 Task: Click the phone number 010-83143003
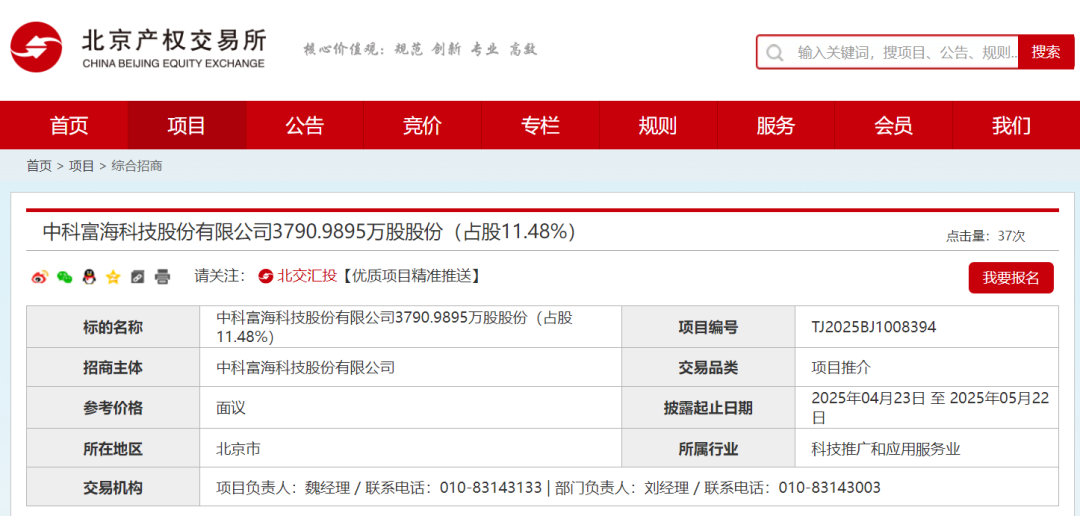coord(829,488)
